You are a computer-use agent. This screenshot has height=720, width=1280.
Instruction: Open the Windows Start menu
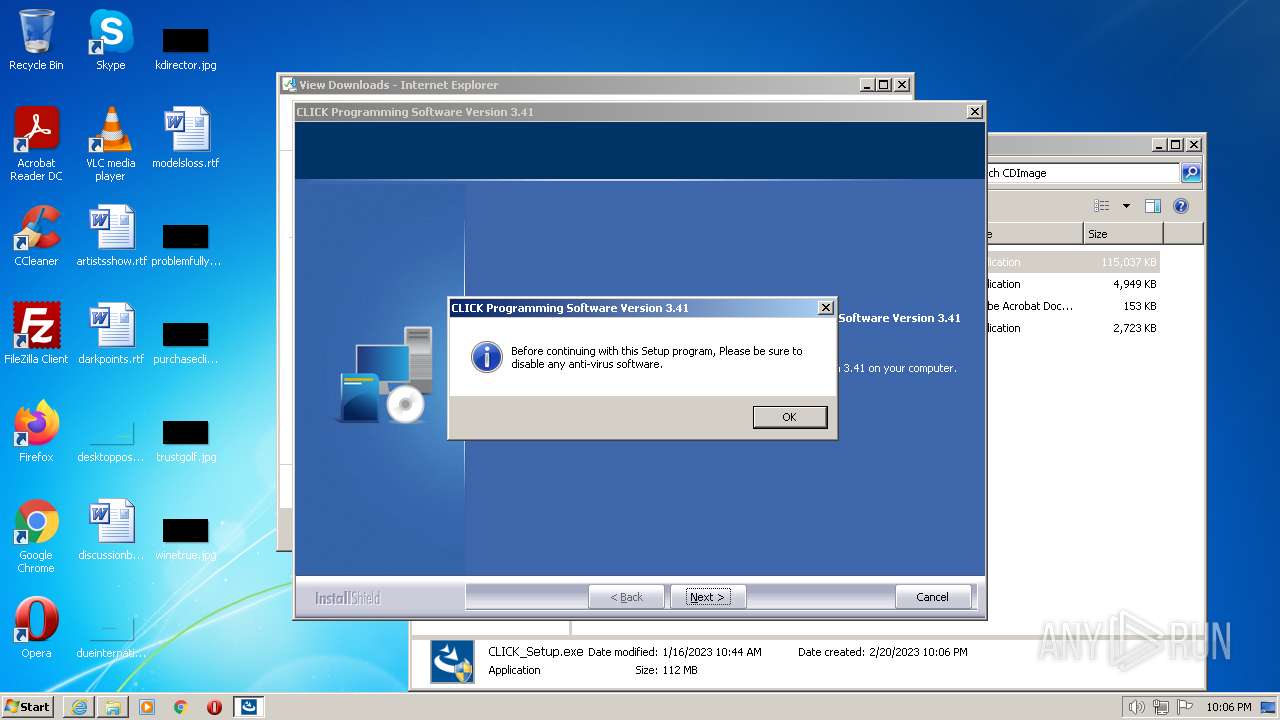[28, 706]
